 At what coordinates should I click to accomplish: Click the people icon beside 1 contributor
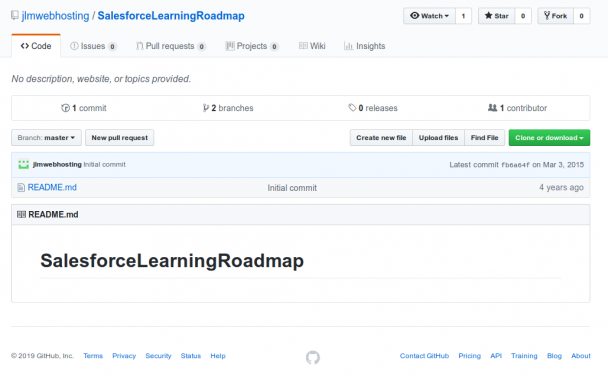pyautogui.click(x=492, y=108)
